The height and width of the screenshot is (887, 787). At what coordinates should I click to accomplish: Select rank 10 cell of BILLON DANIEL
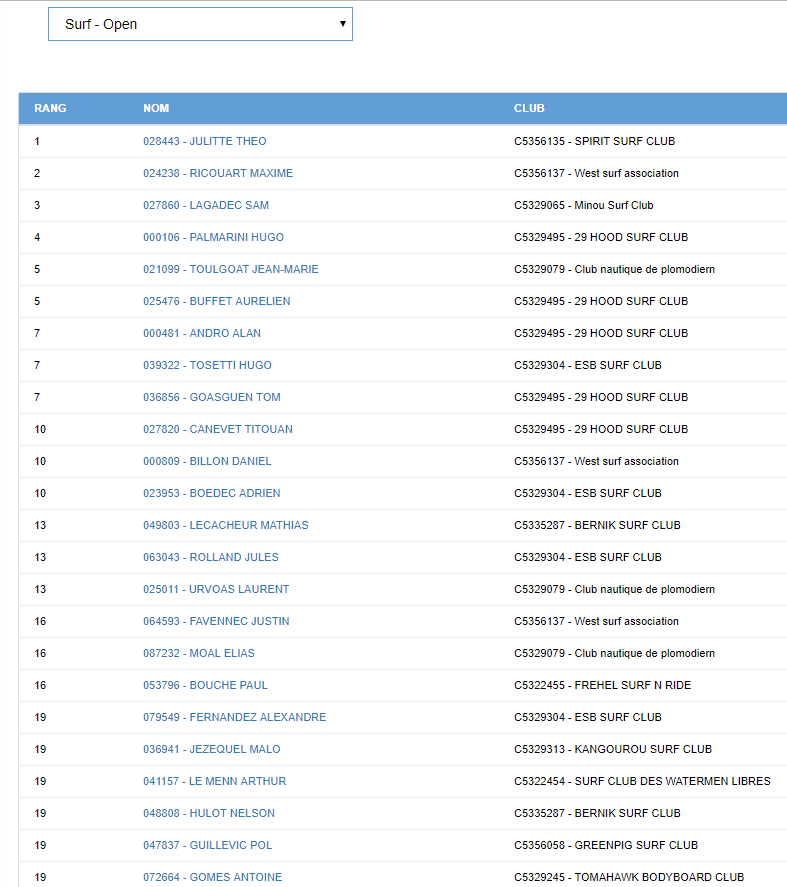[40, 460]
